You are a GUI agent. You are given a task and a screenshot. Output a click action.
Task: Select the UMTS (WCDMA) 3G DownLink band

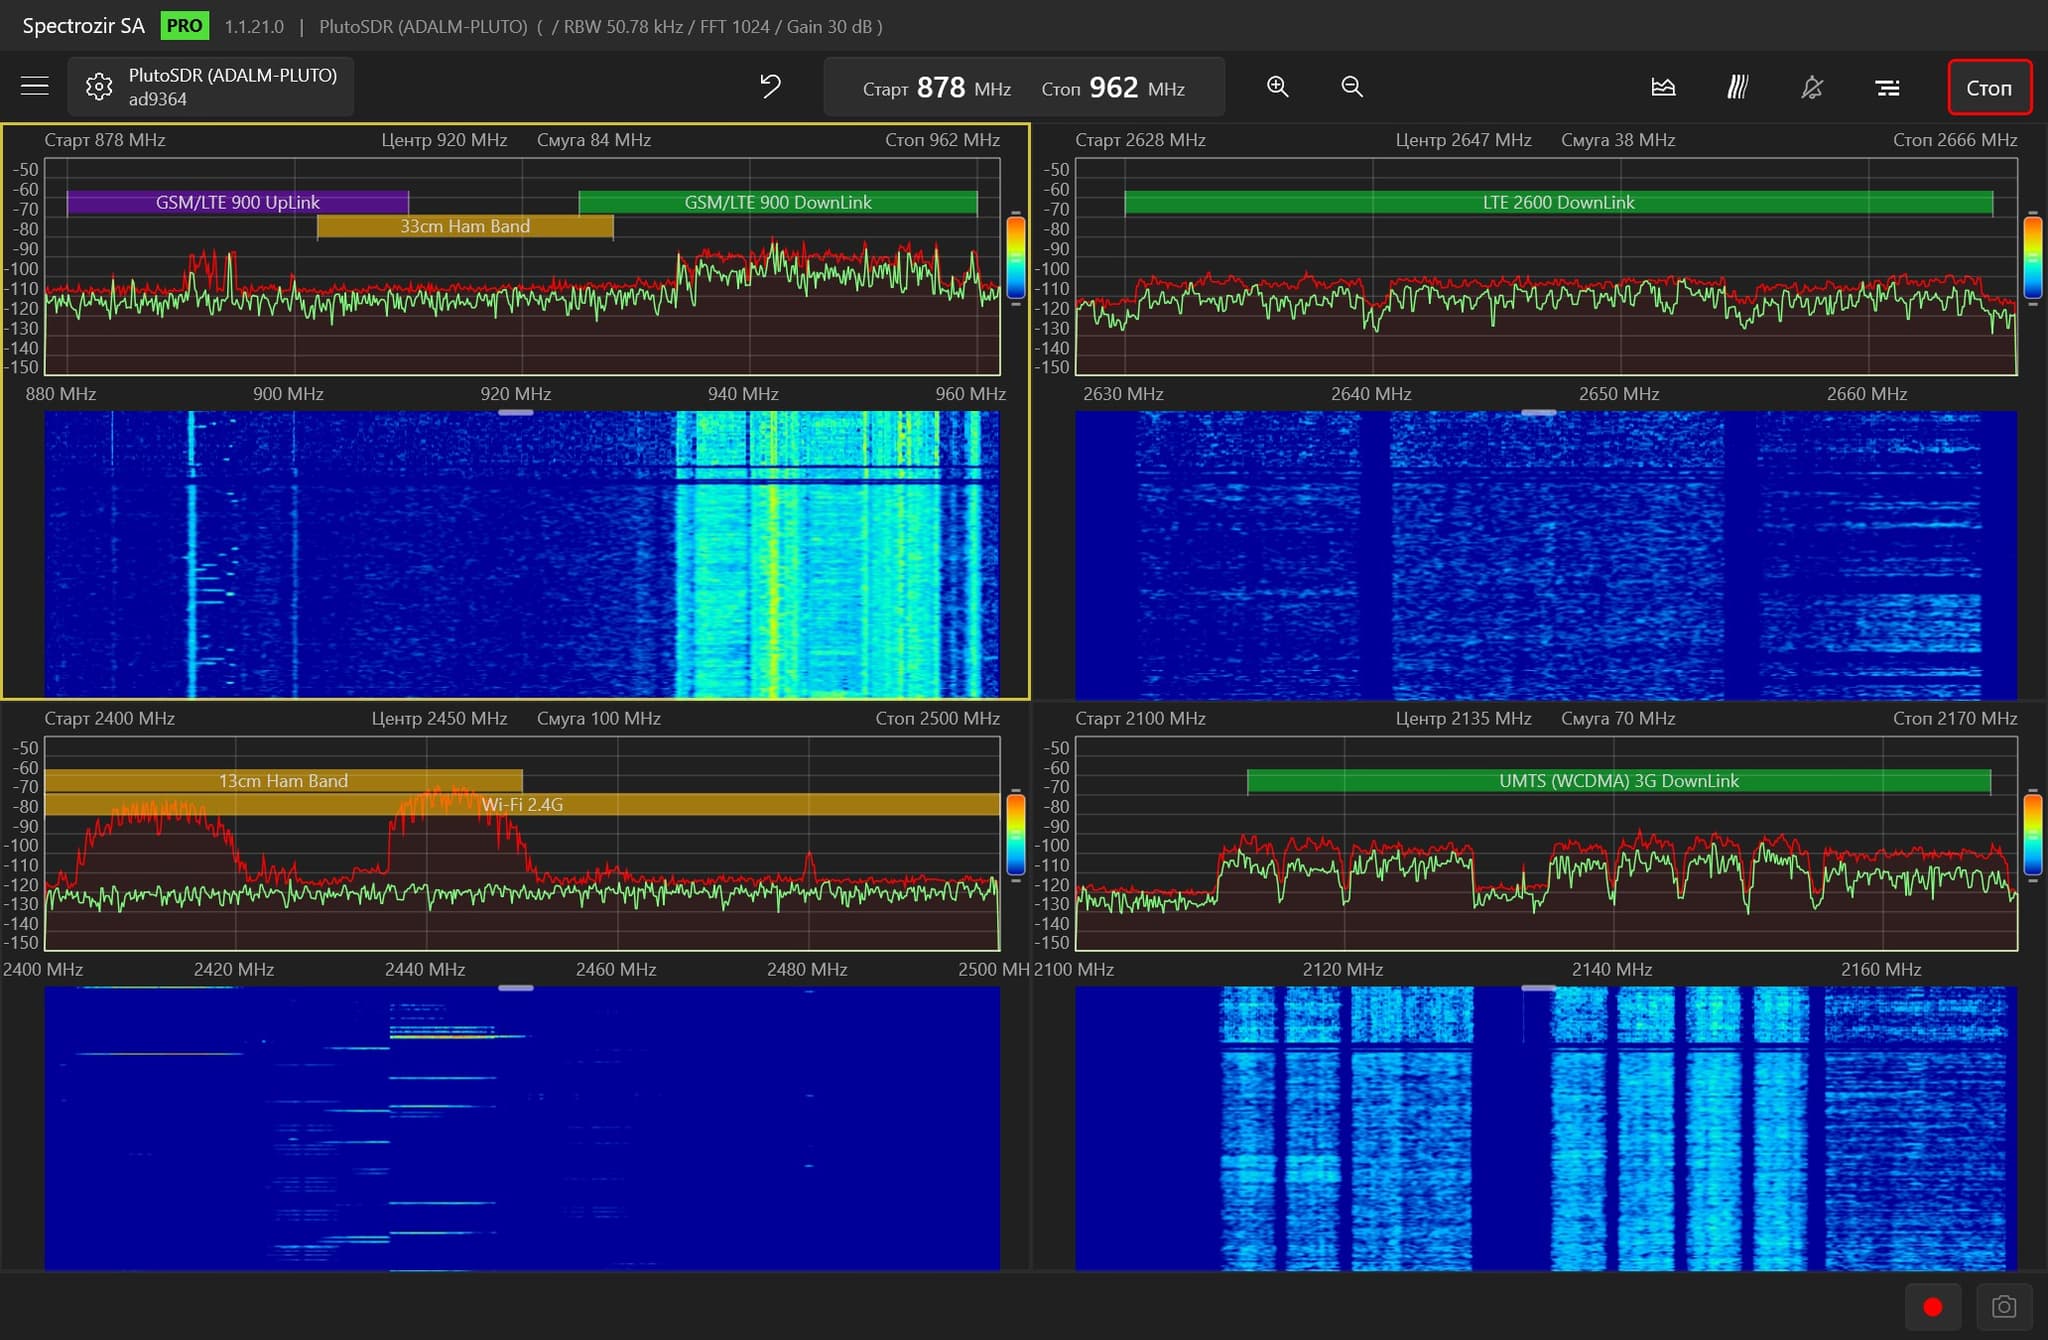click(x=1618, y=781)
